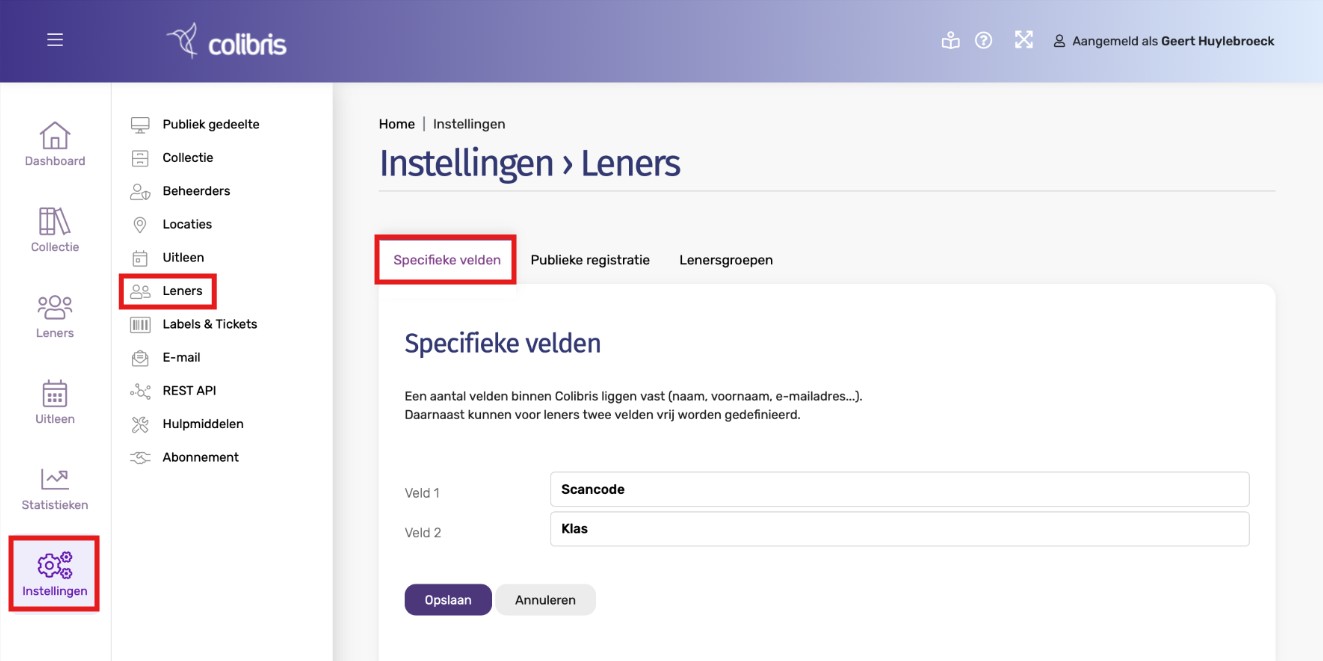Focus the Veld 1 Scancode input field
Screen dimensions: 1323x661
coord(899,489)
